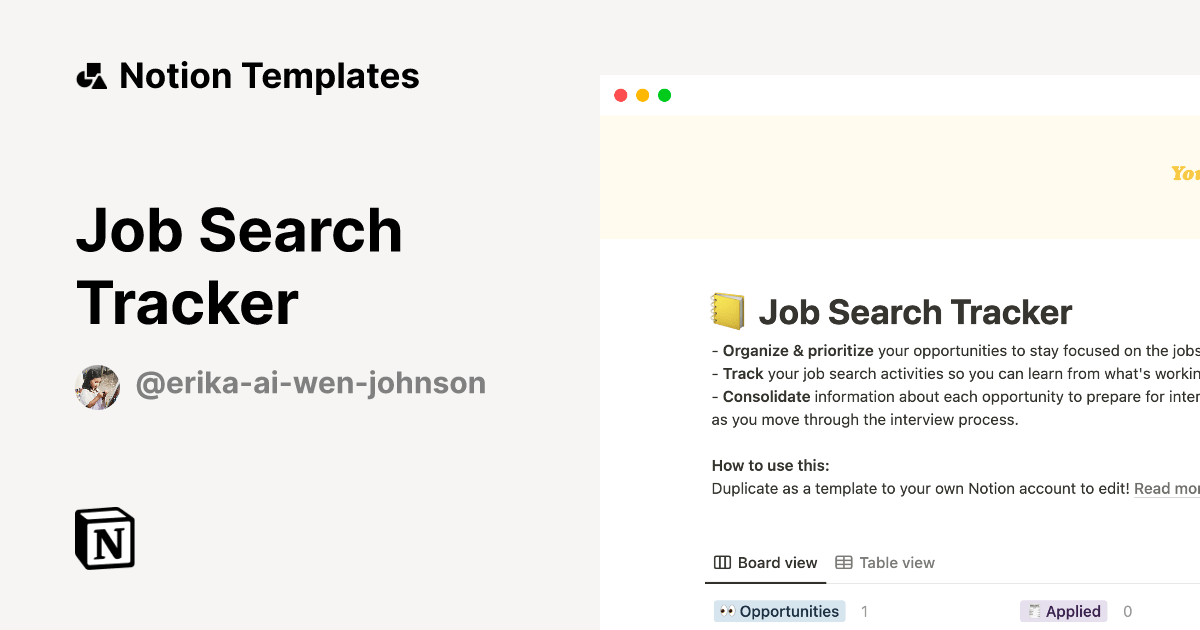Follow the Read more link
1200x630 pixels.
coord(1166,489)
